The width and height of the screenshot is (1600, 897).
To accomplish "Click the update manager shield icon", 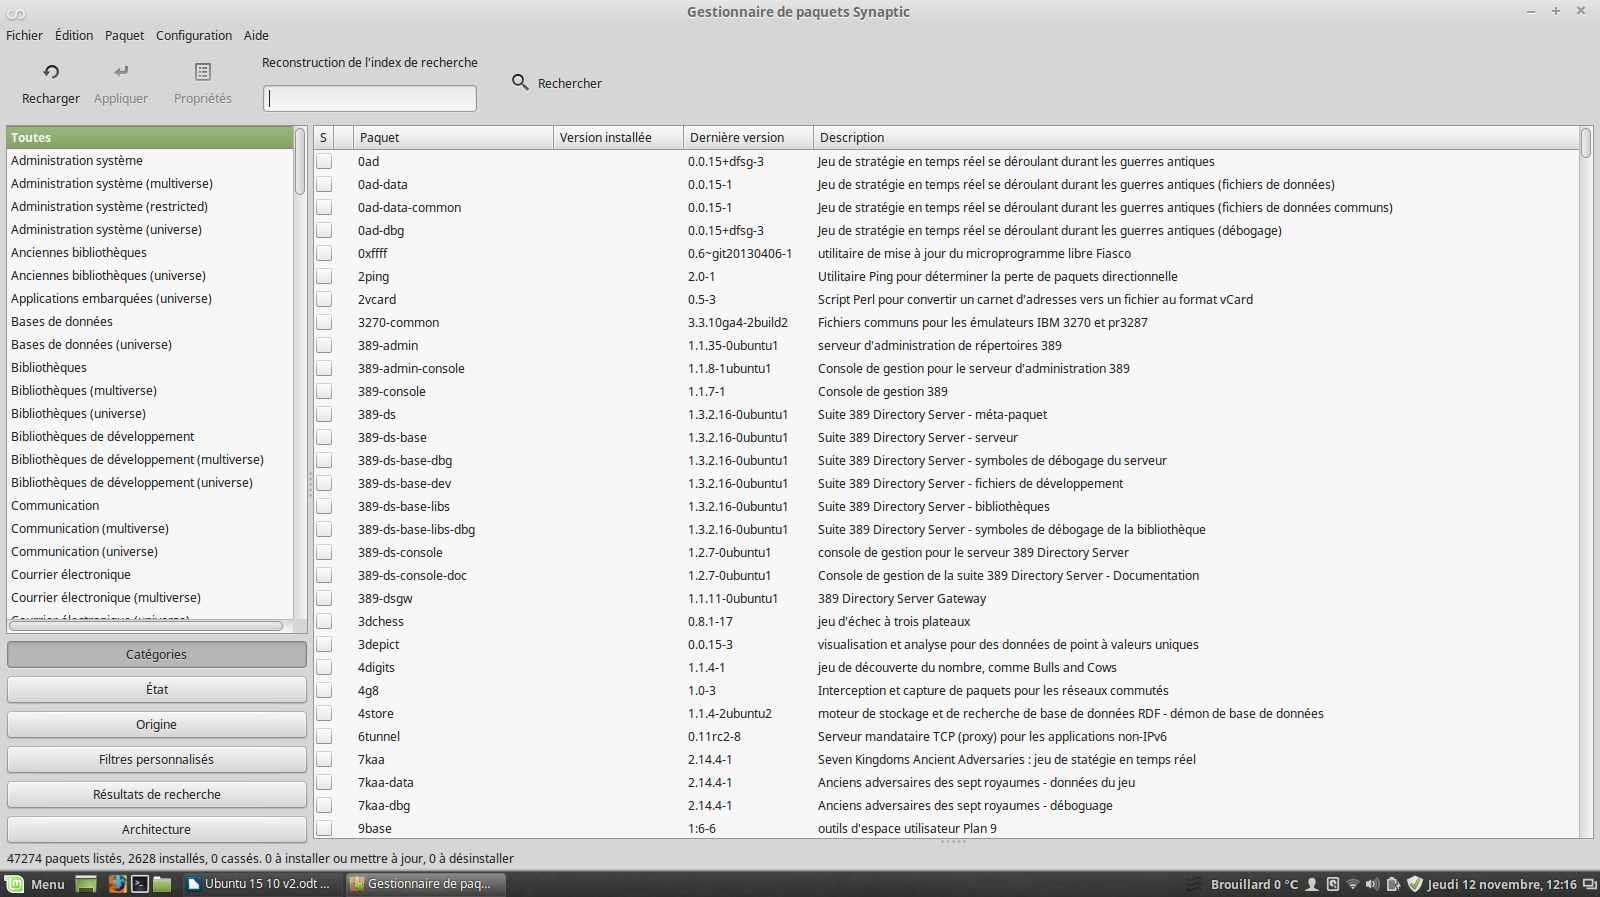I will pos(1414,884).
